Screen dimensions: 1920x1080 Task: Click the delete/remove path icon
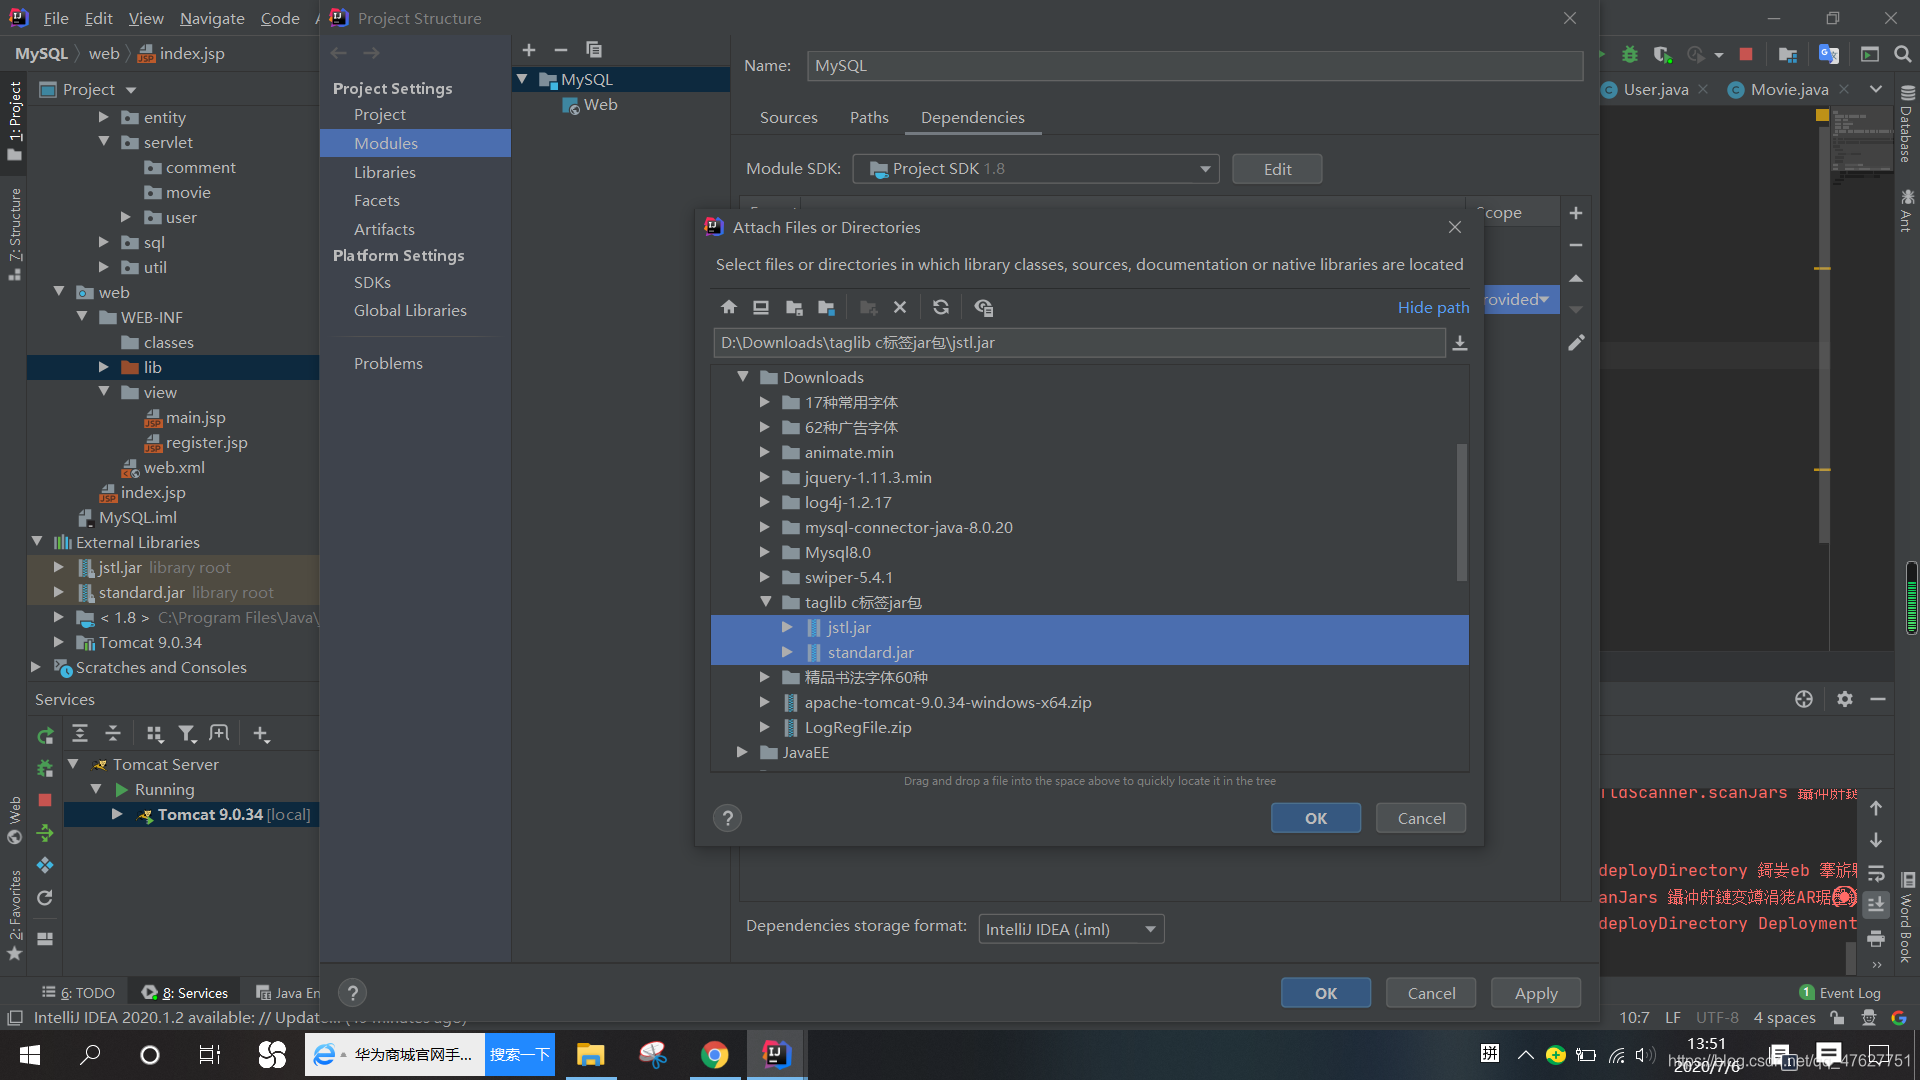[899, 307]
